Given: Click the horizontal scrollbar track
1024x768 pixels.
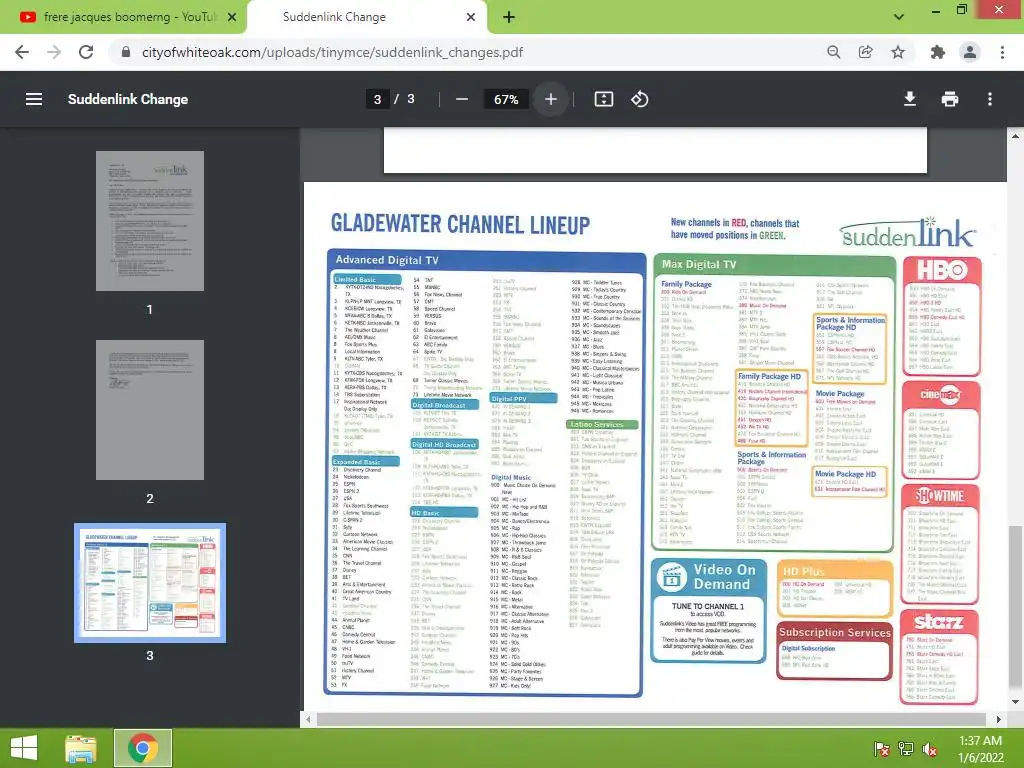Looking at the screenshot, I should tap(653, 719).
